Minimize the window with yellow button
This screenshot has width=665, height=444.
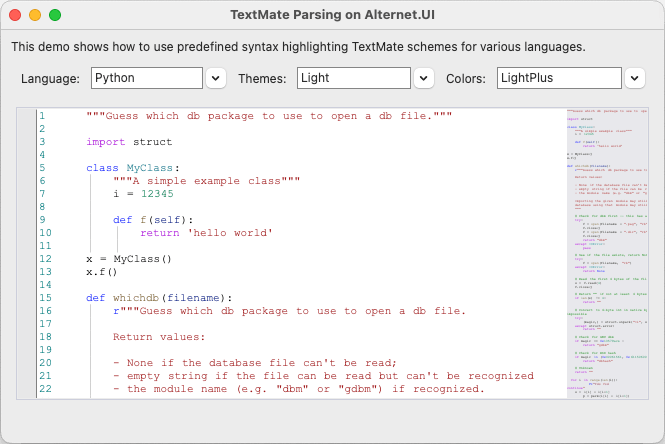[35, 15]
